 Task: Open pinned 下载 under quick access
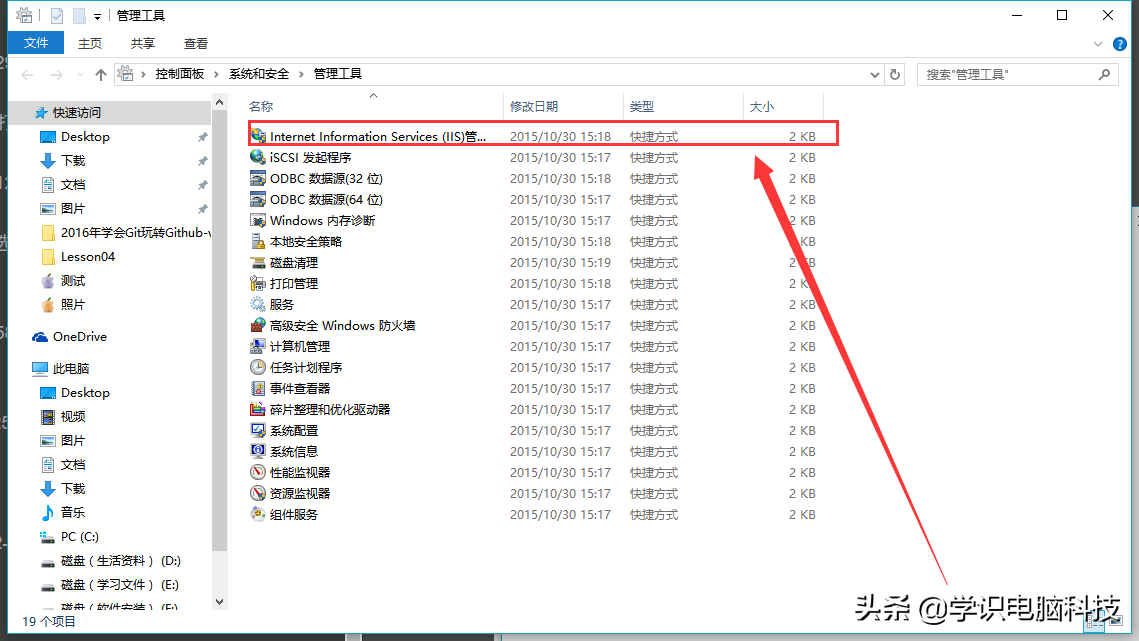(x=73, y=161)
